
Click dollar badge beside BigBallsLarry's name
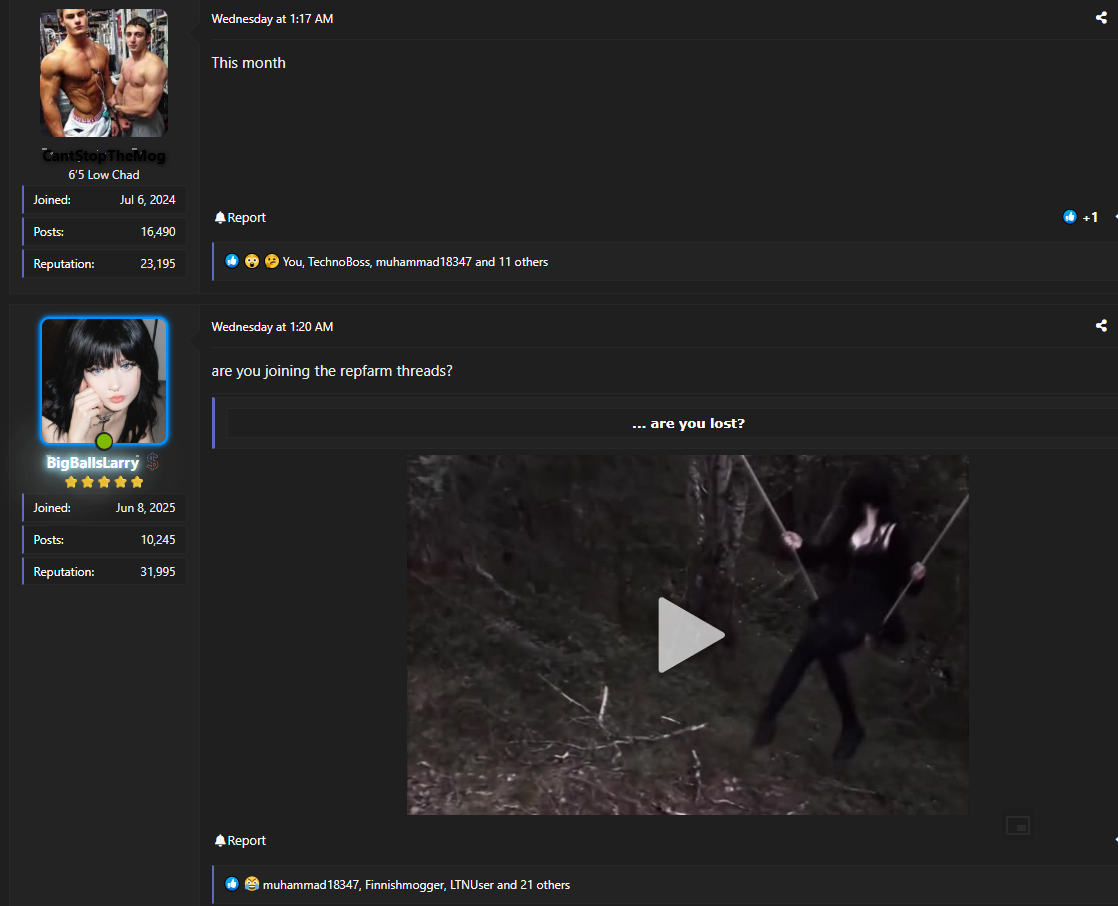pos(152,462)
